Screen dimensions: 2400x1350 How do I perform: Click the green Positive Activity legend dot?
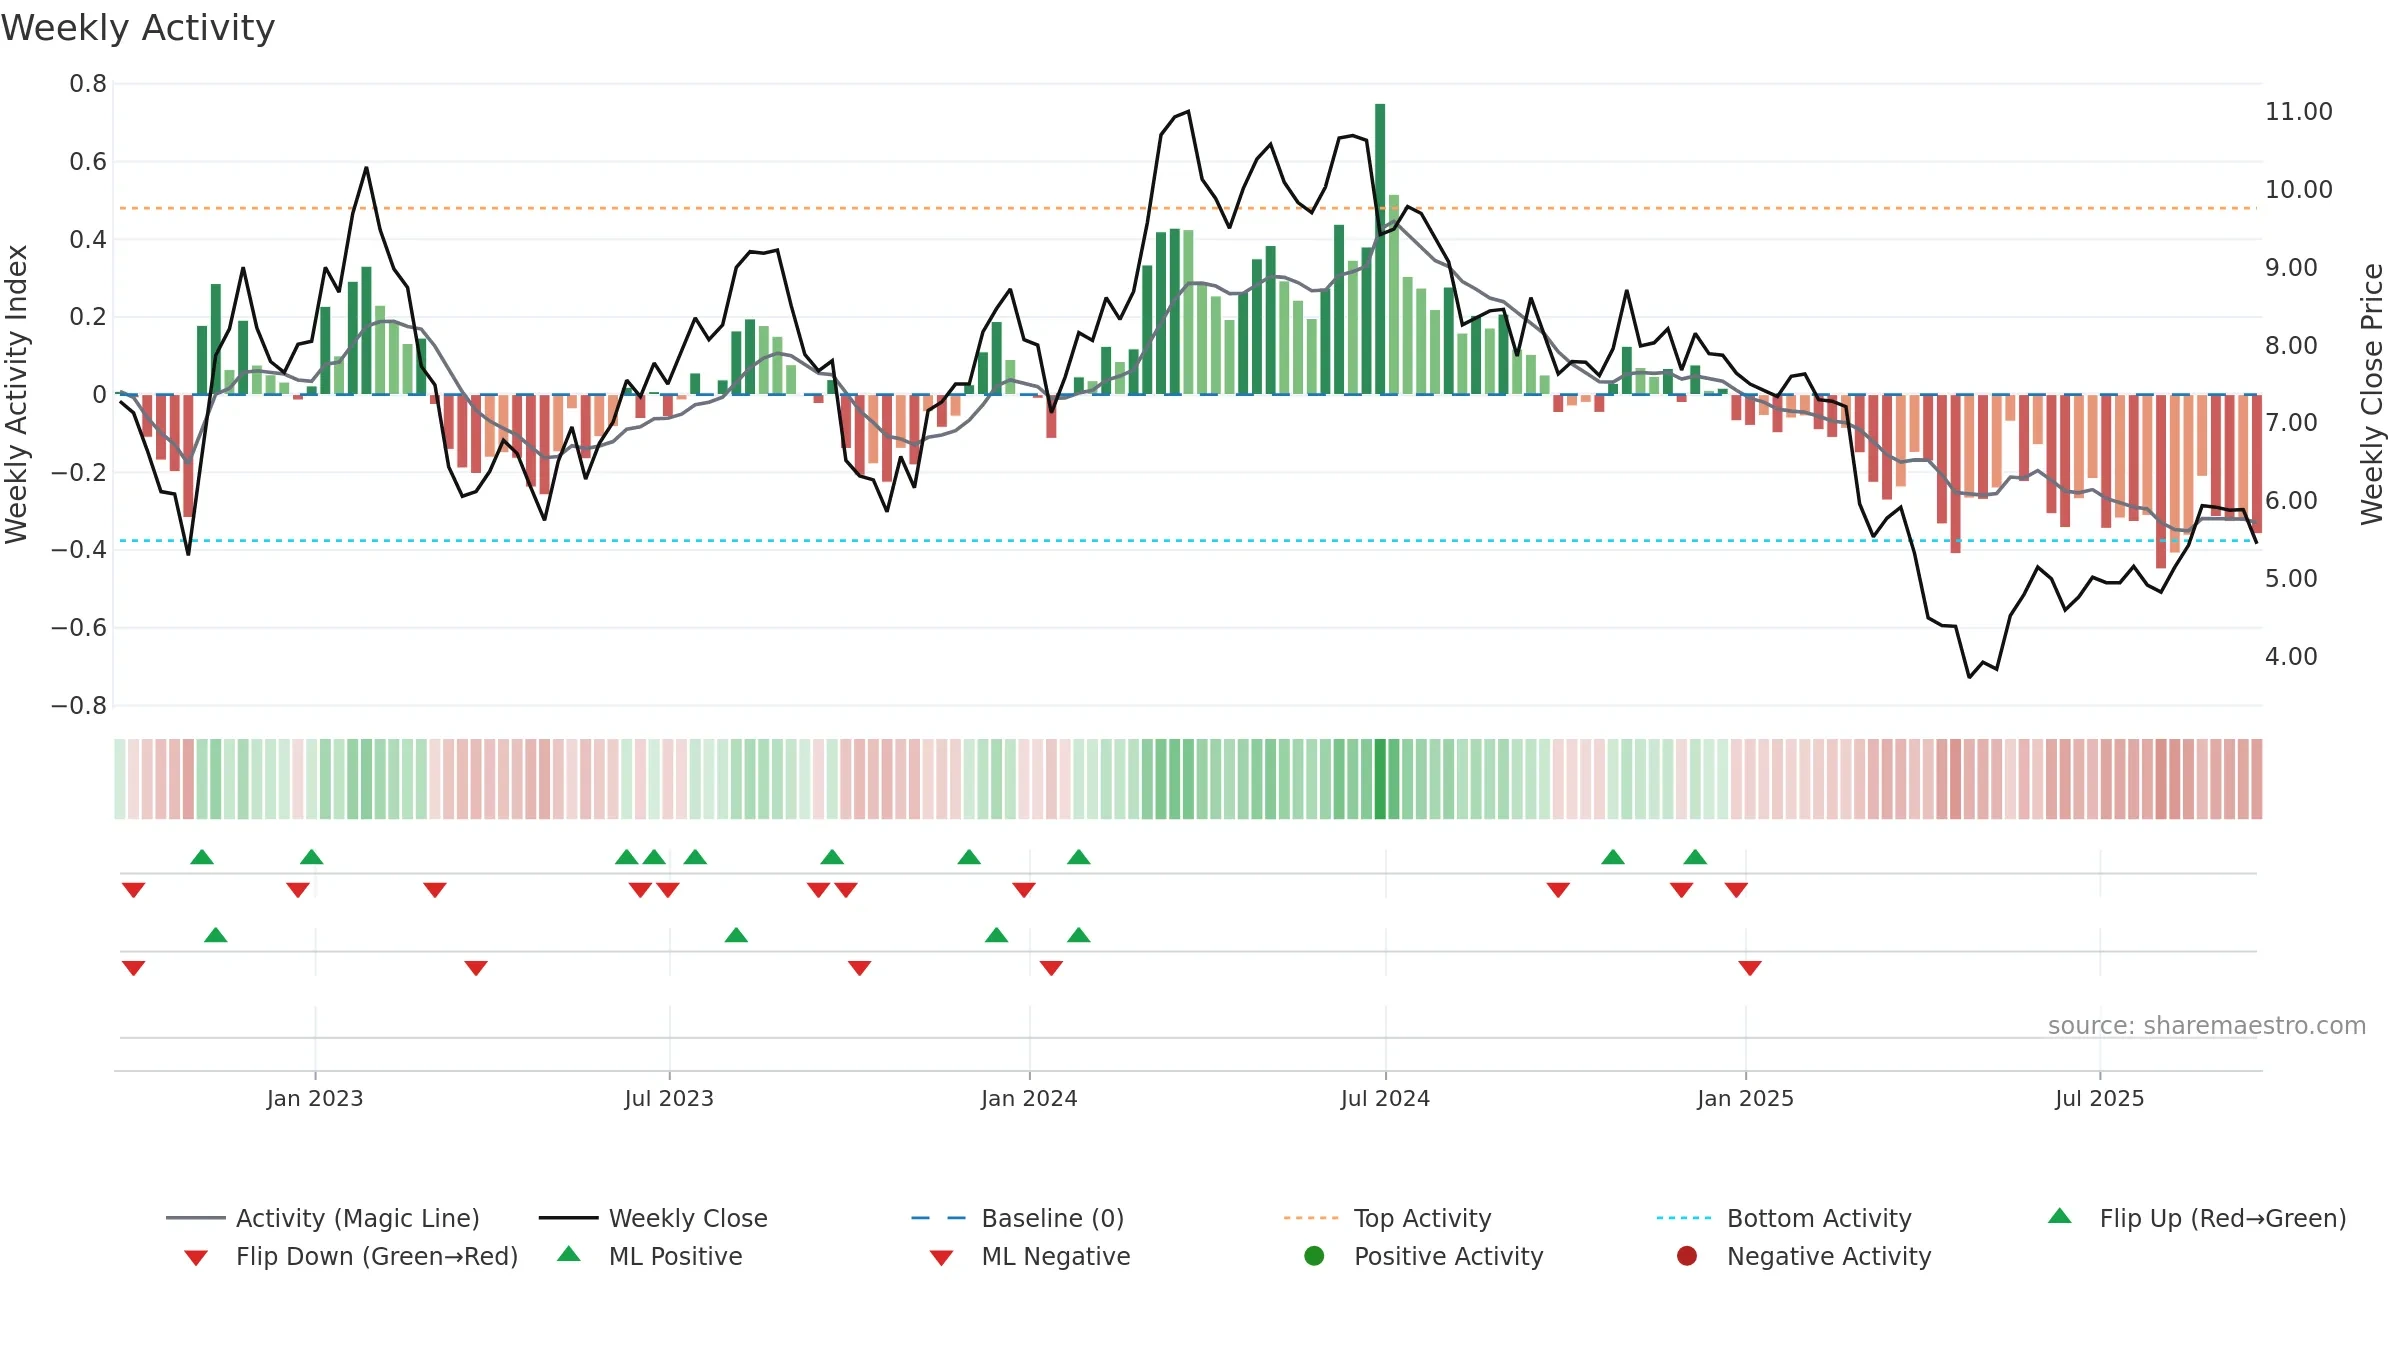1314,1256
